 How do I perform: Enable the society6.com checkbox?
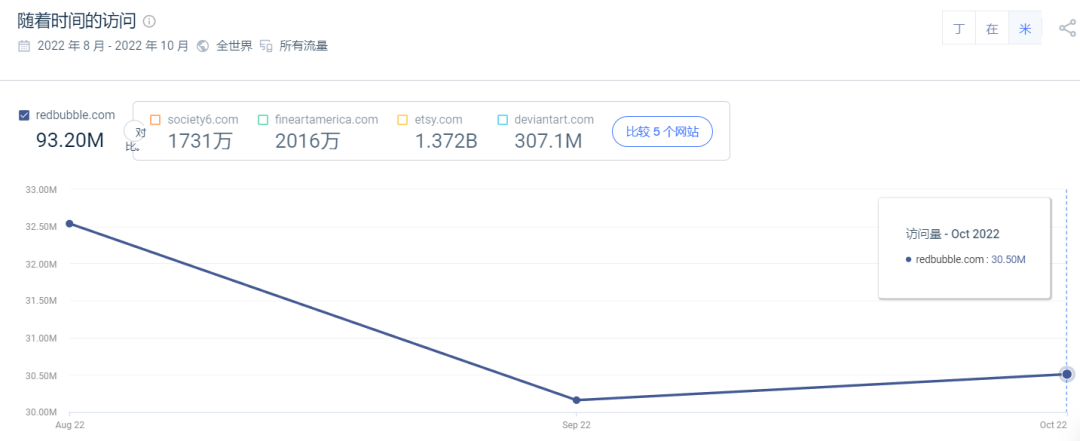coord(155,120)
